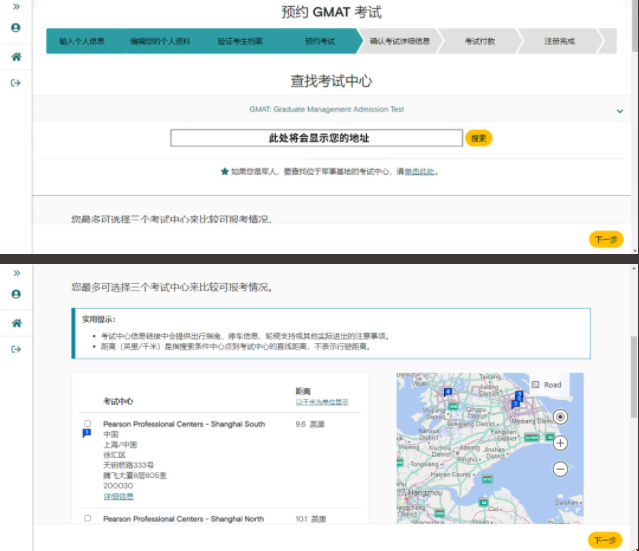
Task: Check Pearson Professional Centers - Shanghai South checkbox
Action: tap(87, 423)
